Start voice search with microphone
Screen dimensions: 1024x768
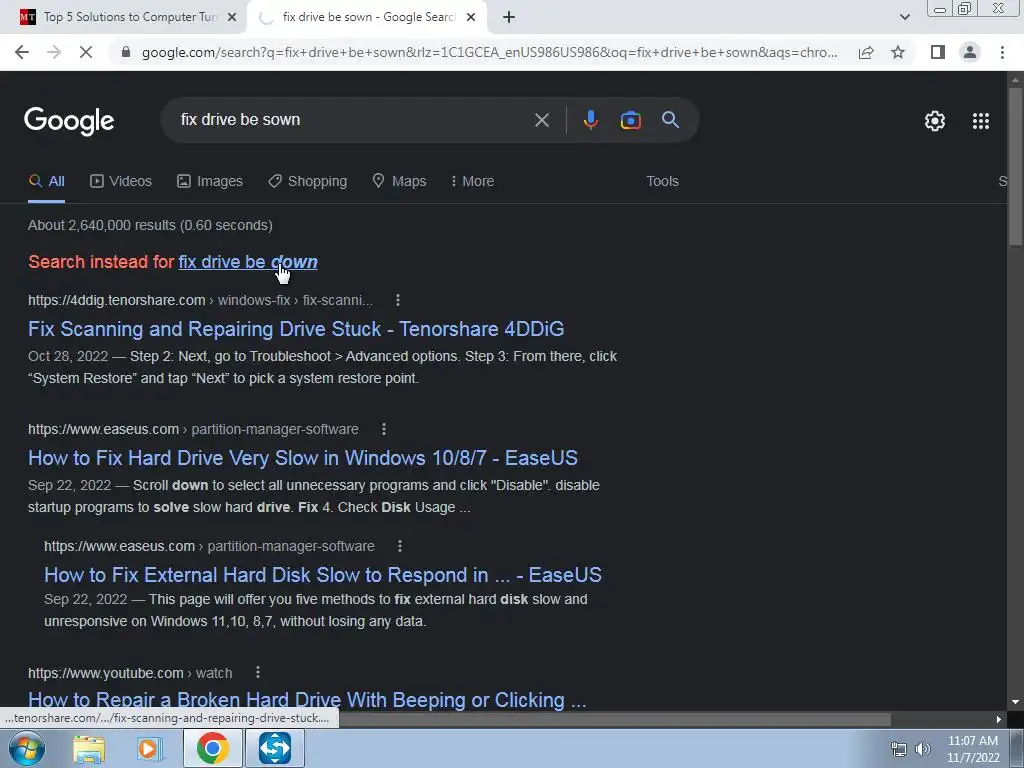(x=590, y=120)
